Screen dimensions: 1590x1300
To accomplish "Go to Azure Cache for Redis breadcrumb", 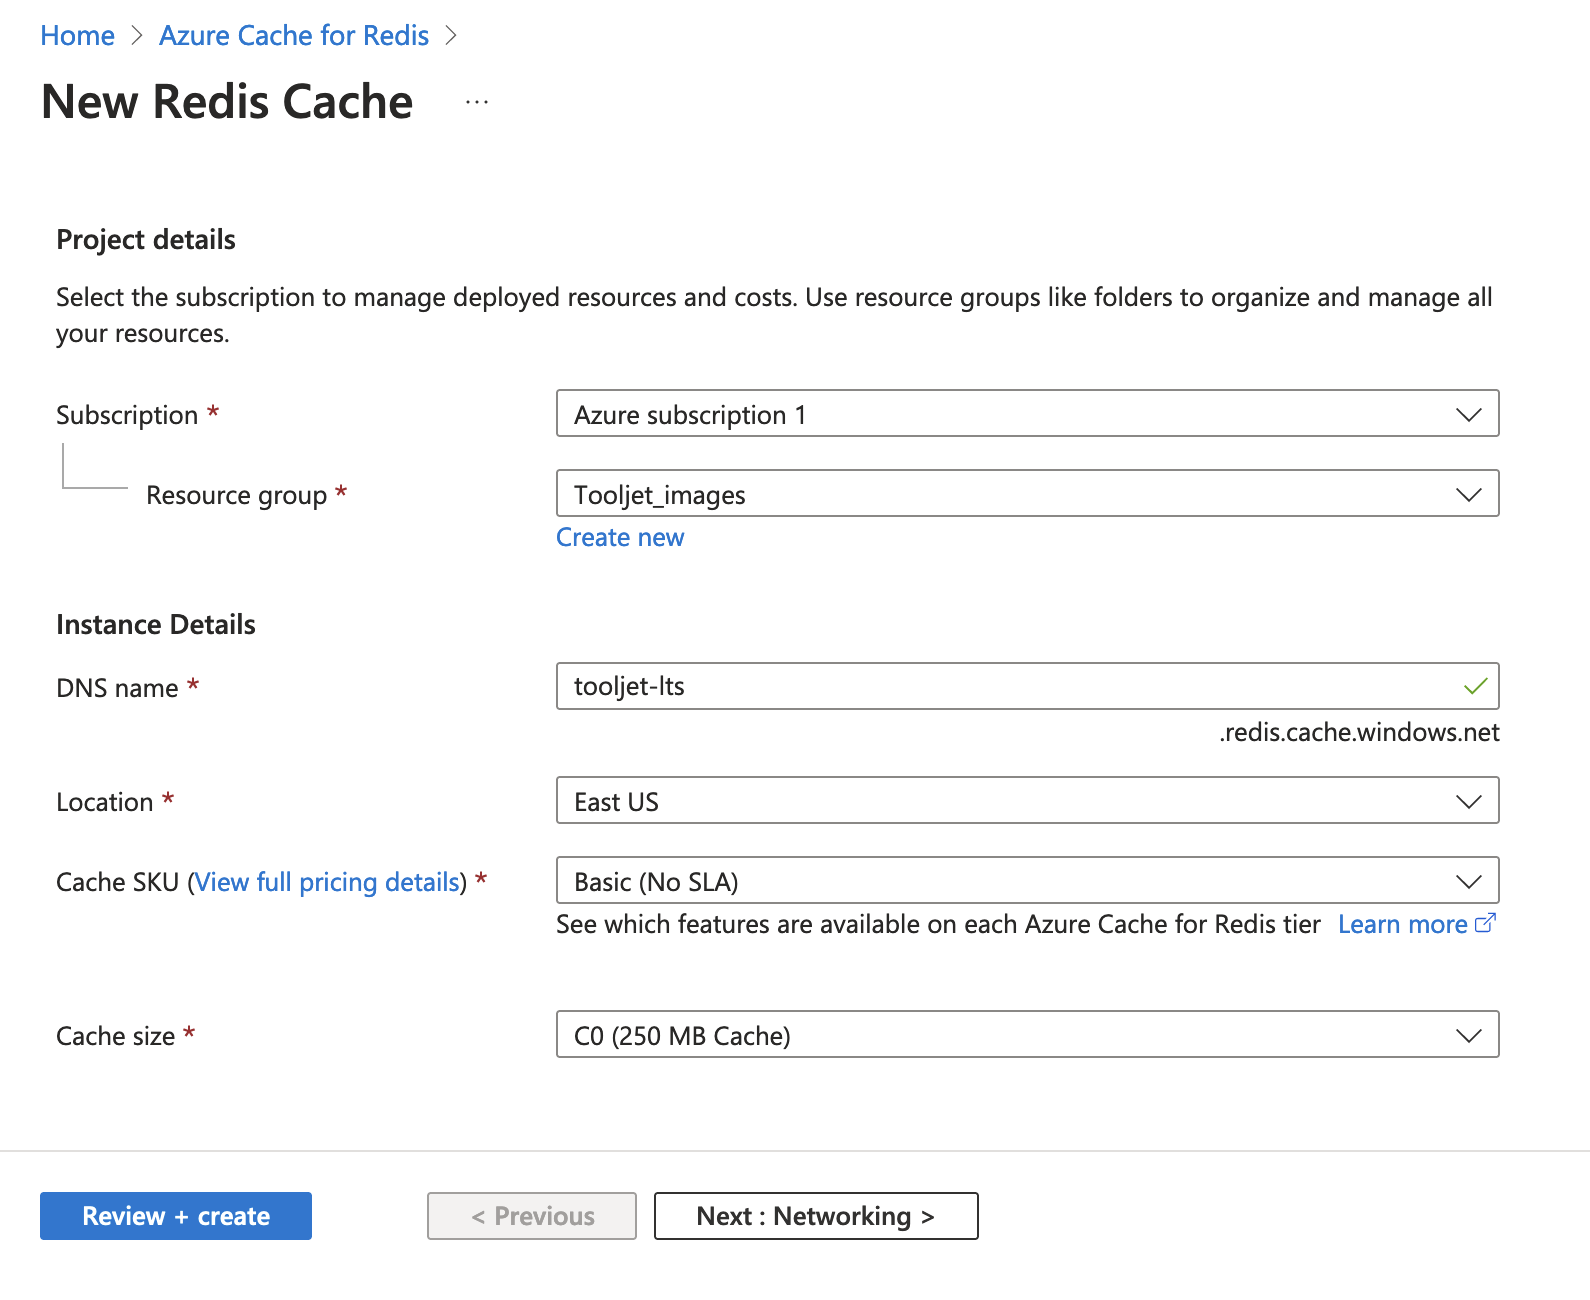I will pyautogui.click(x=294, y=36).
